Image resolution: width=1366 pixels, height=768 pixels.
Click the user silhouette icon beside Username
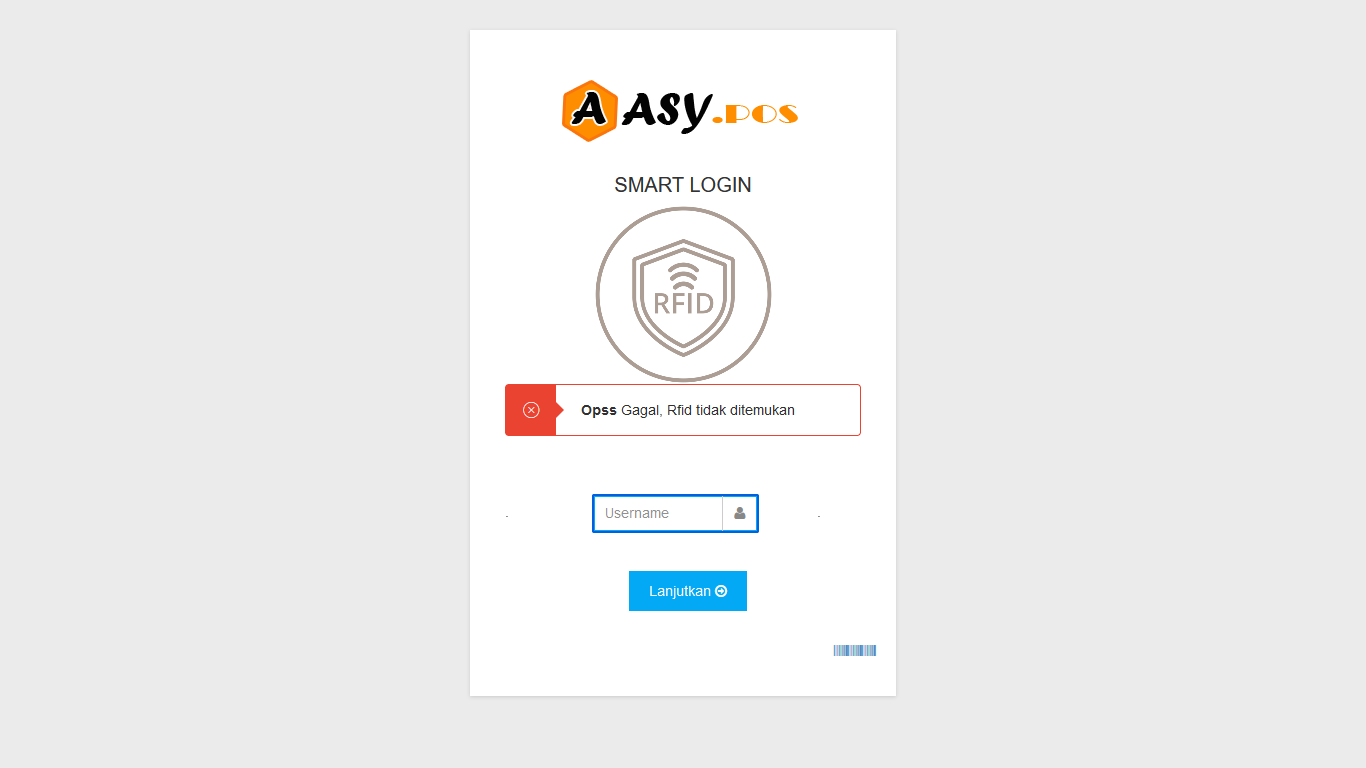pos(740,513)
